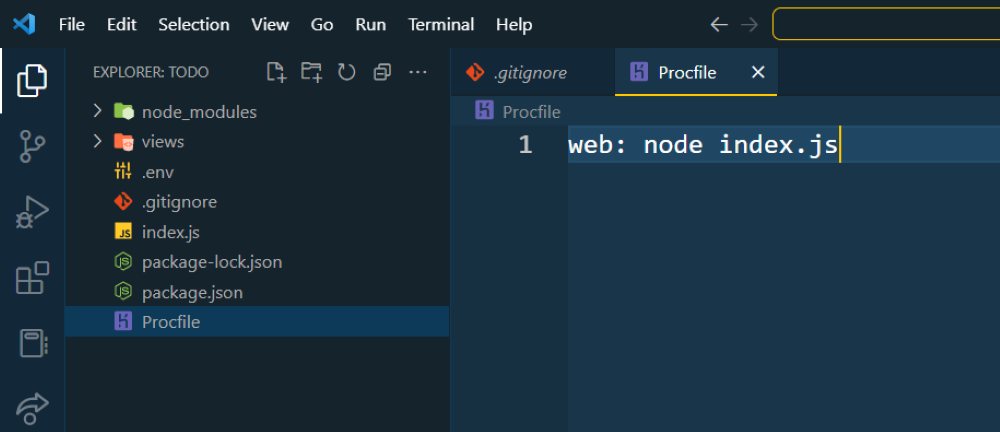Switch to the .gitignore tab

[530, 72]
